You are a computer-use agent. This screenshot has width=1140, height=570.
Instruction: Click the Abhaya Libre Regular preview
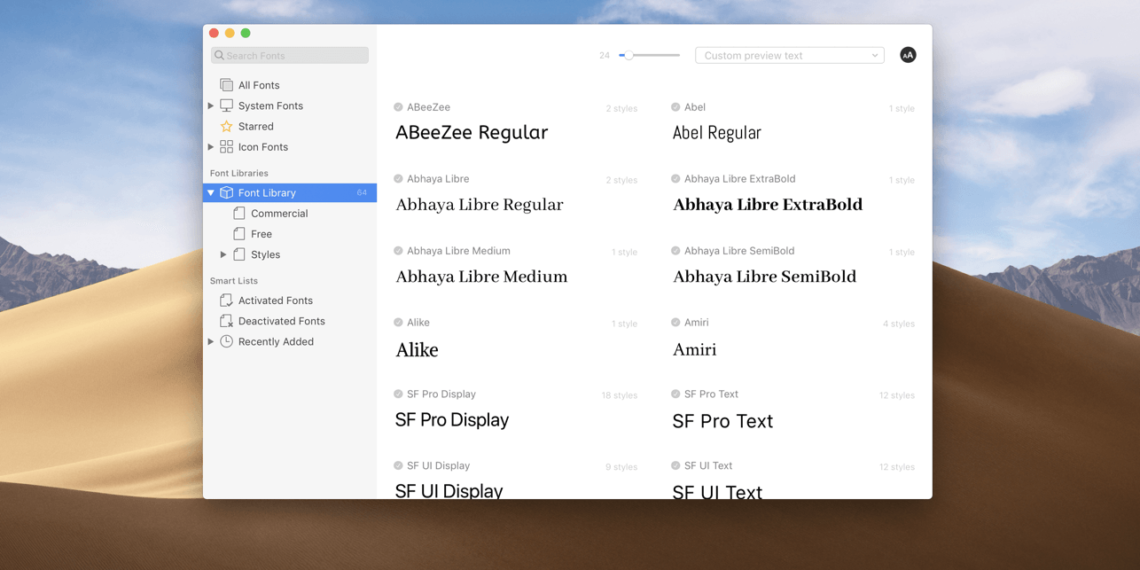click(479, 205)
